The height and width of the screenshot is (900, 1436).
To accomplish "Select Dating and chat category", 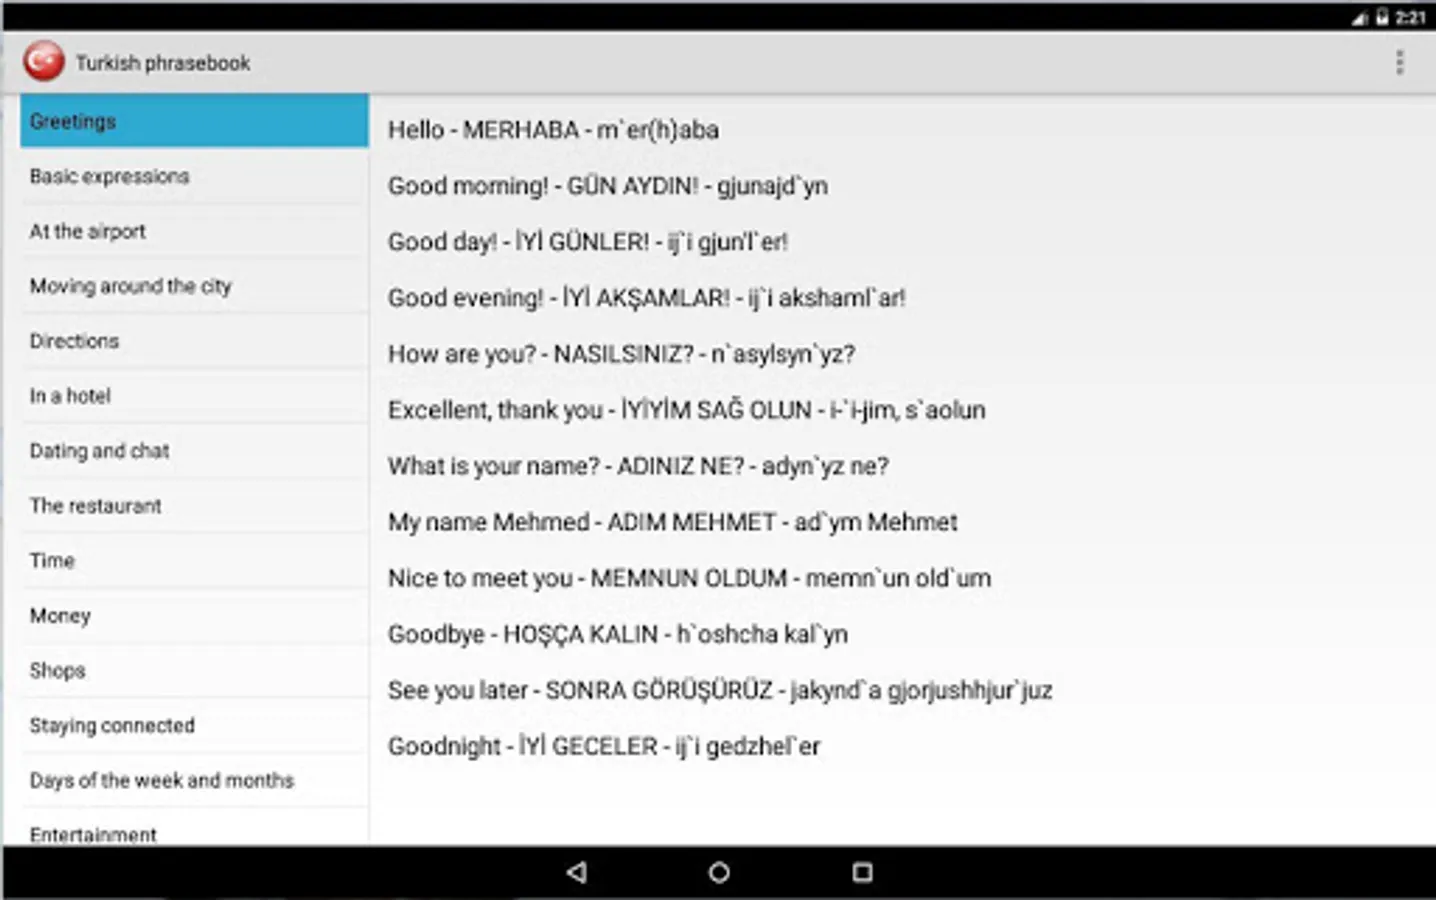I will pyautogui.click(x=194, y=451).
